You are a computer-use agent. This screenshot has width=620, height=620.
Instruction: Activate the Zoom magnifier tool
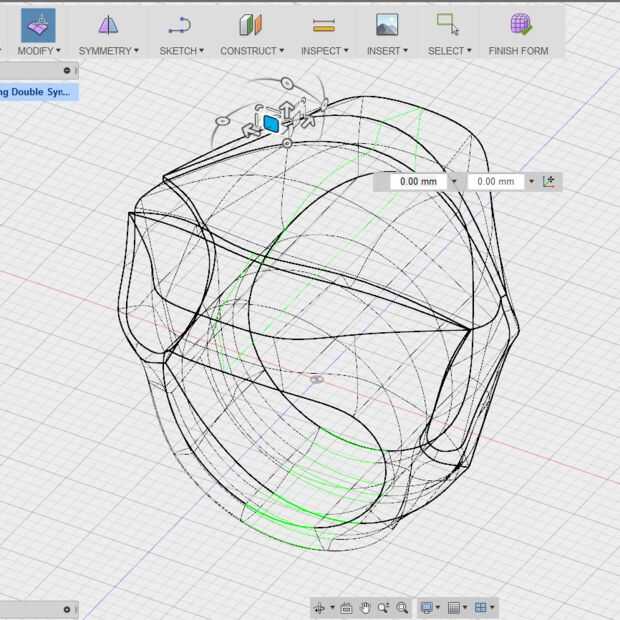tap(383, 607)
